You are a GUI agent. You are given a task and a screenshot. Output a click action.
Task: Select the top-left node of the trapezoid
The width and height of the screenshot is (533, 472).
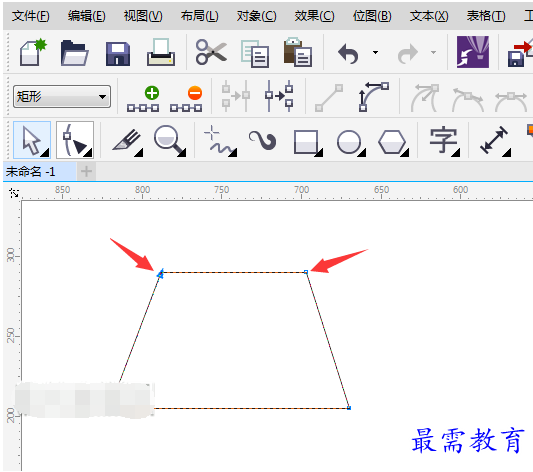point(160,273)
